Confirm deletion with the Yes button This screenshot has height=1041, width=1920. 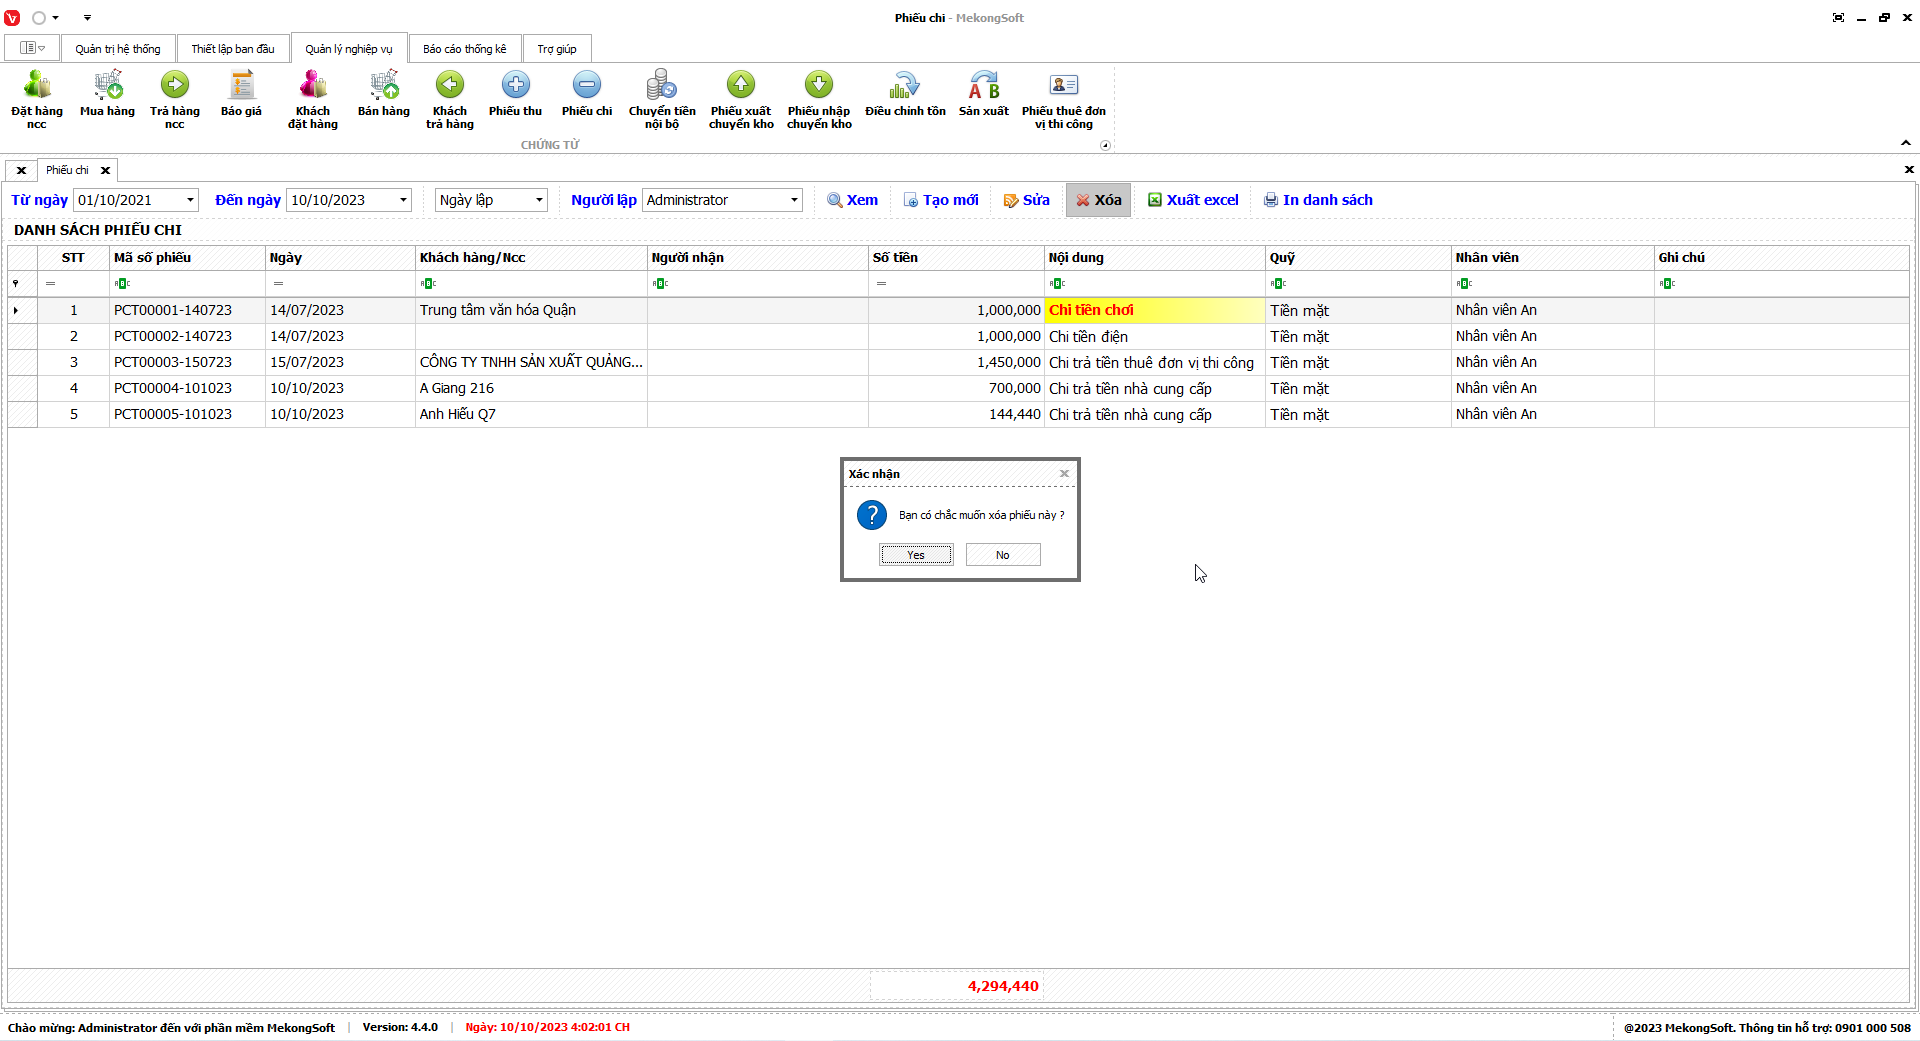click(x=916, y=555)
